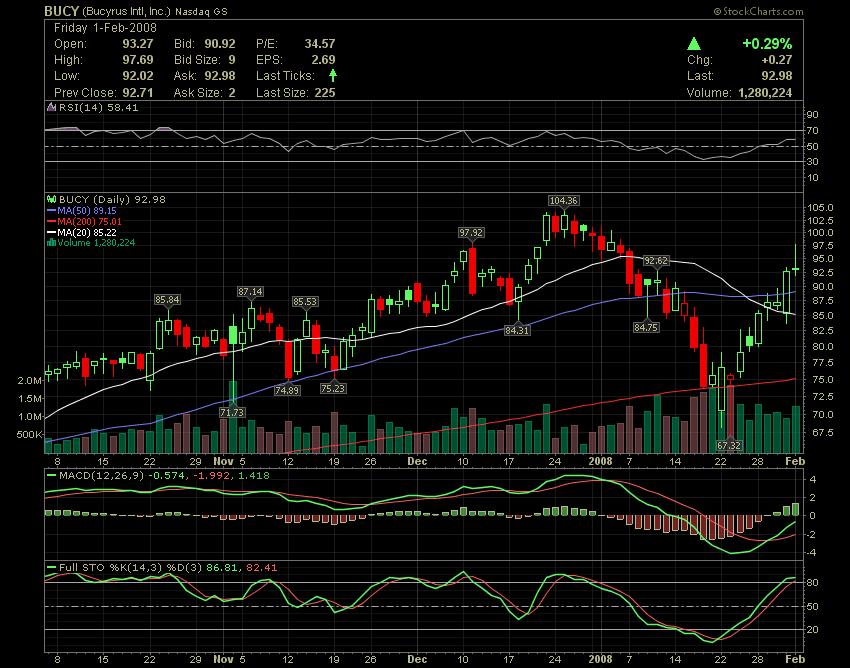Click the Friday 1-Feb-2008 date text
850x668 pixels.
(105, 28)
